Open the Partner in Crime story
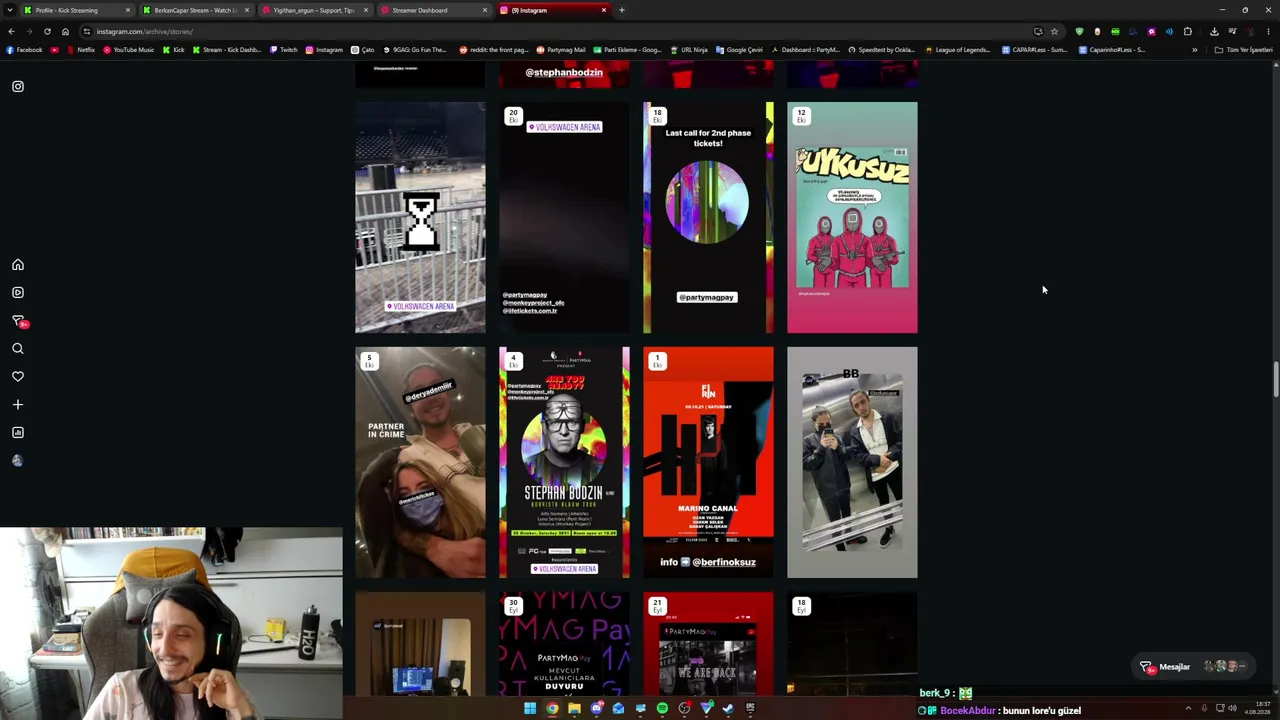1280x720 pixels. [420, 462]
